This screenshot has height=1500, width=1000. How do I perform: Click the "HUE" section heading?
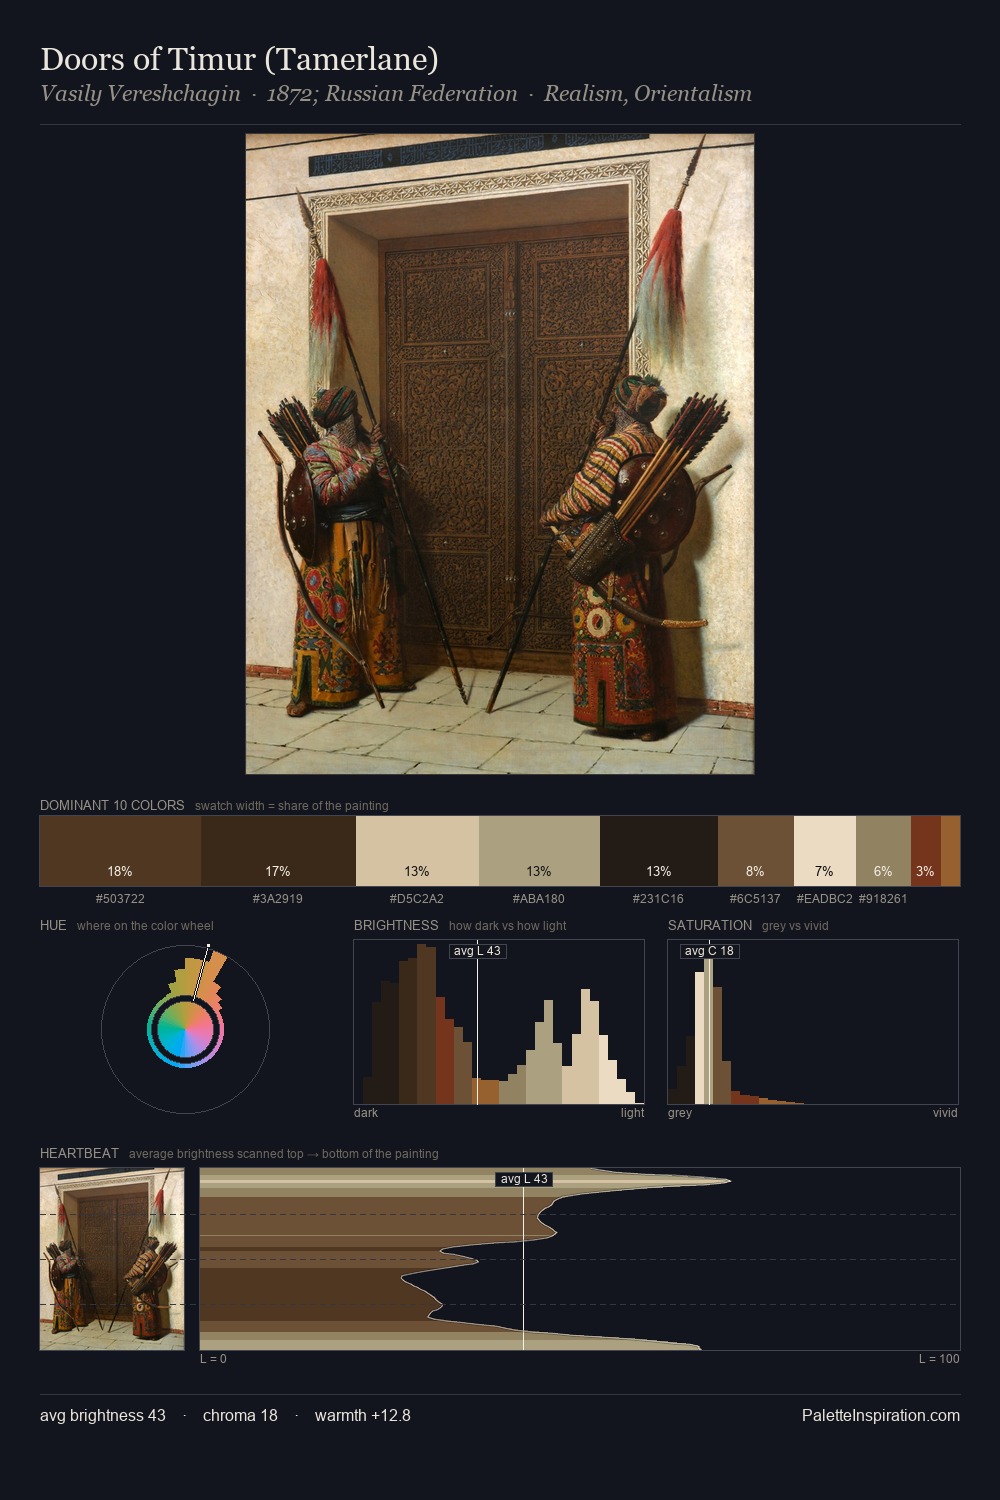(x=53, y=925)
